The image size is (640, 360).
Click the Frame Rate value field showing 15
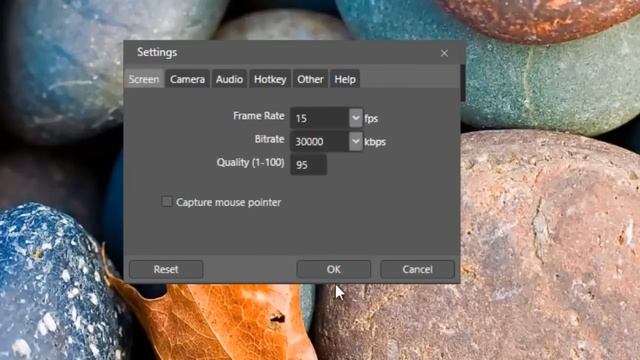coord(320,118)
